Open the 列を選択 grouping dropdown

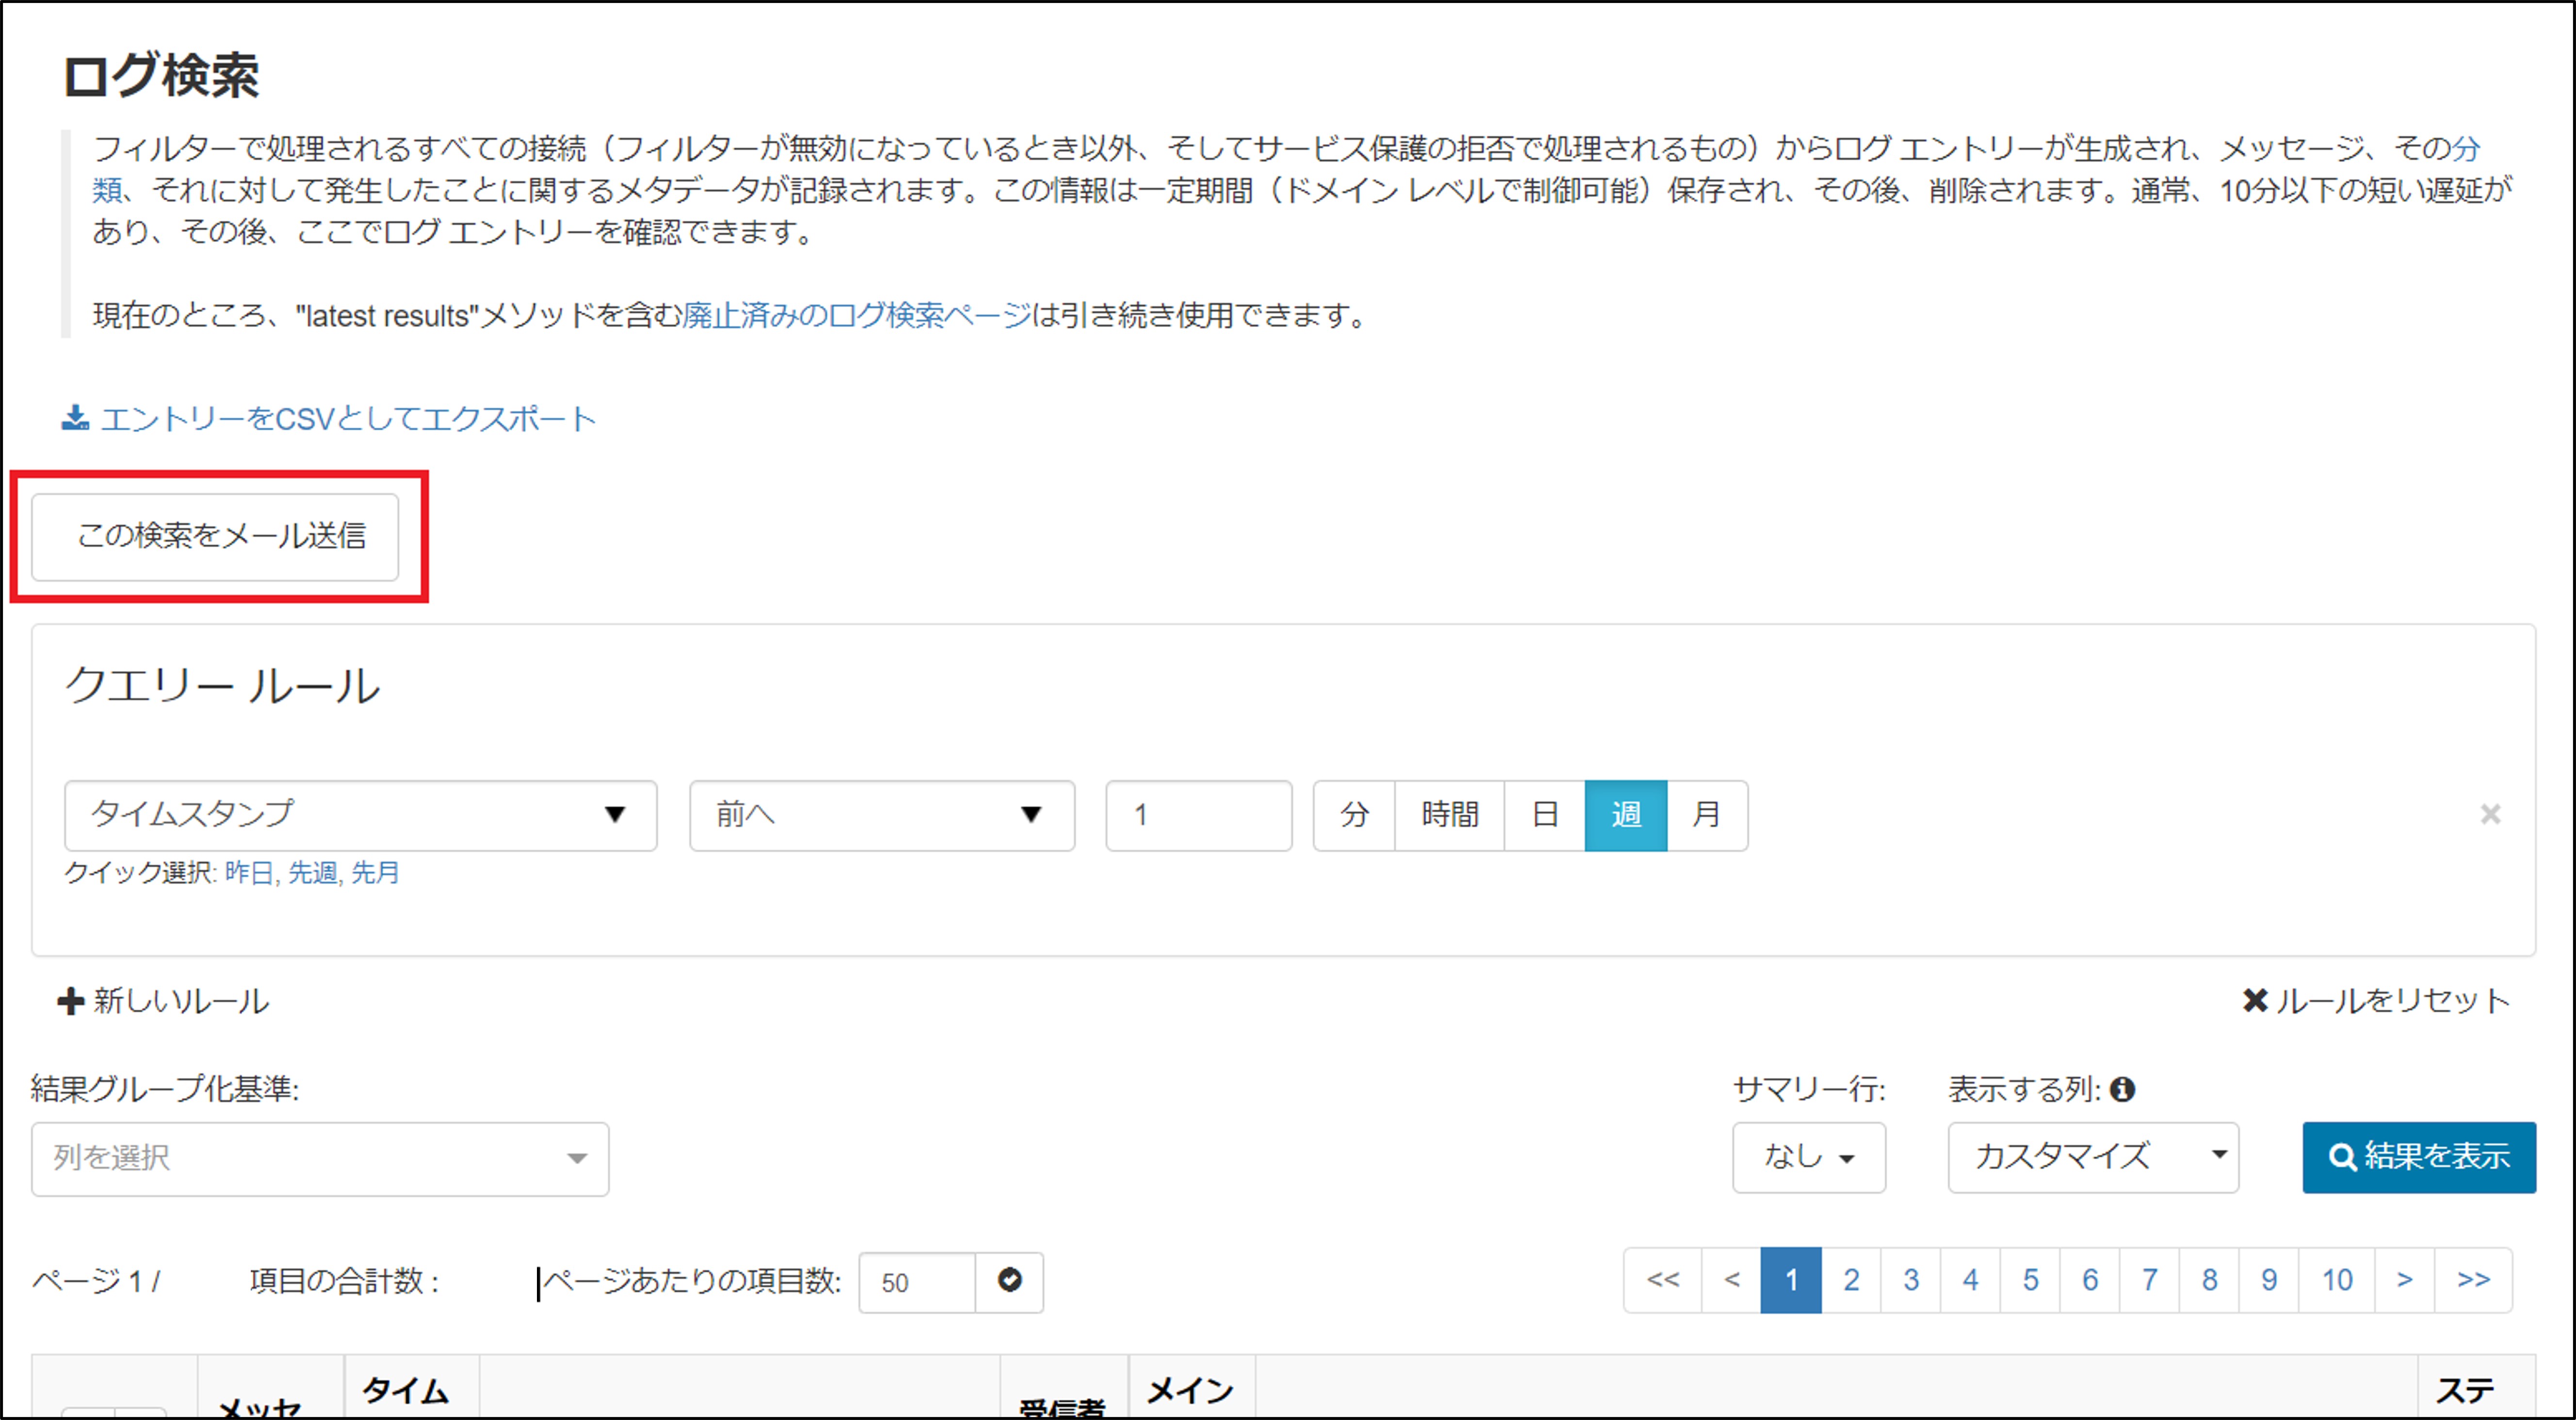320,1158
